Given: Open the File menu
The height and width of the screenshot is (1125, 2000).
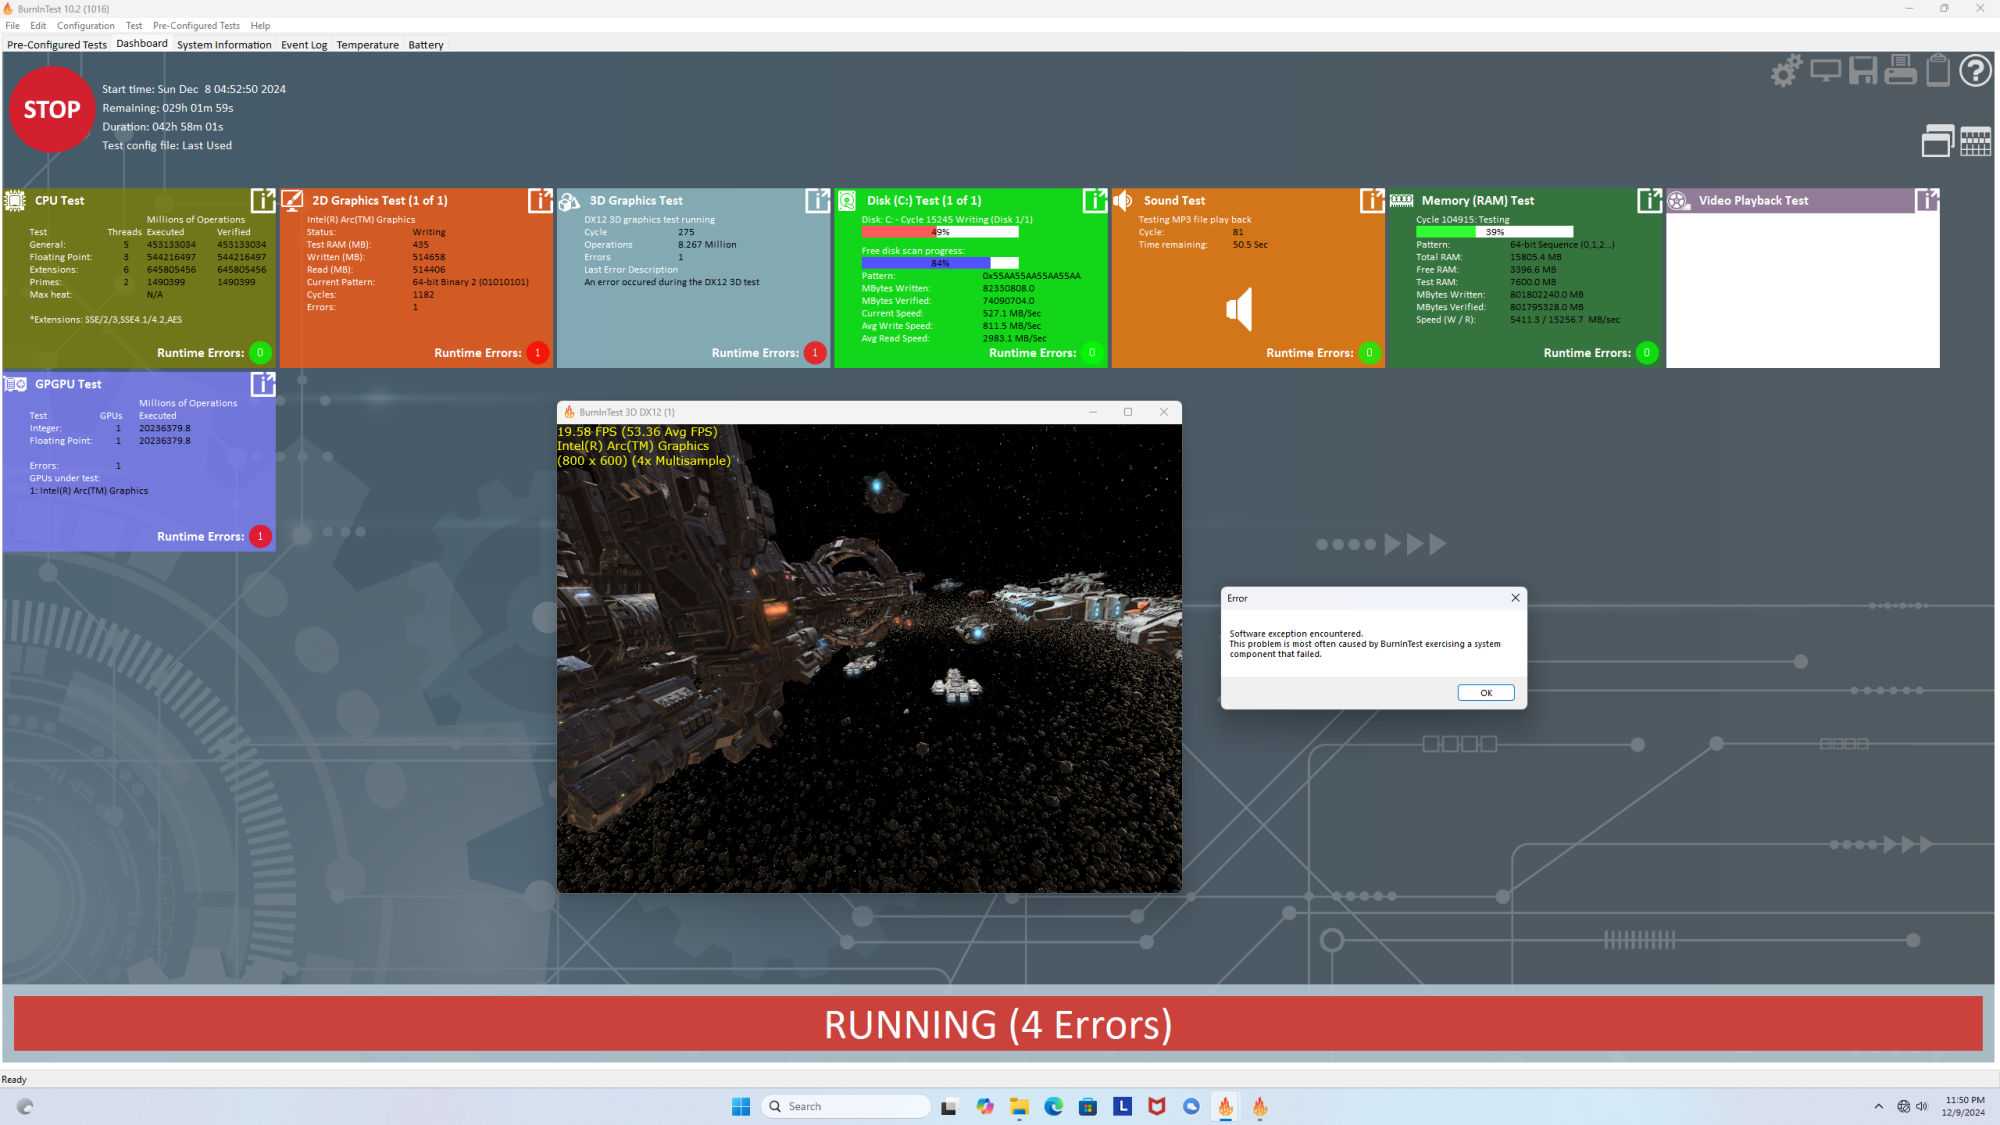Looking at the screenshot, I should [13, 26].
